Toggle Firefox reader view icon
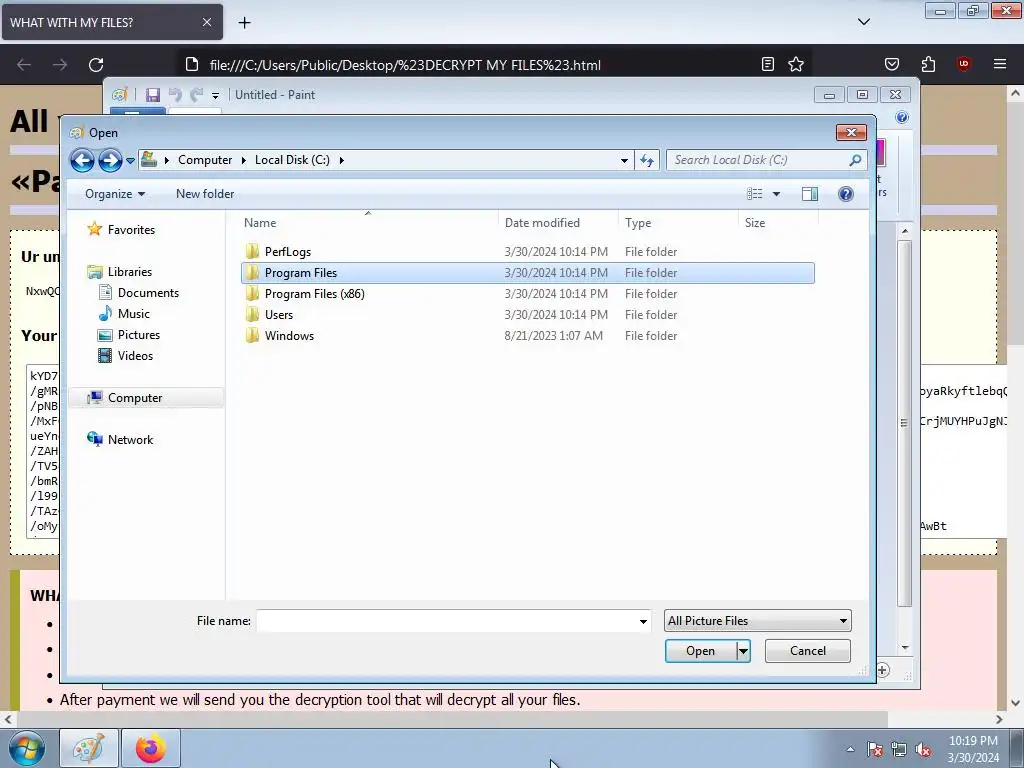 tap(767, 64)
